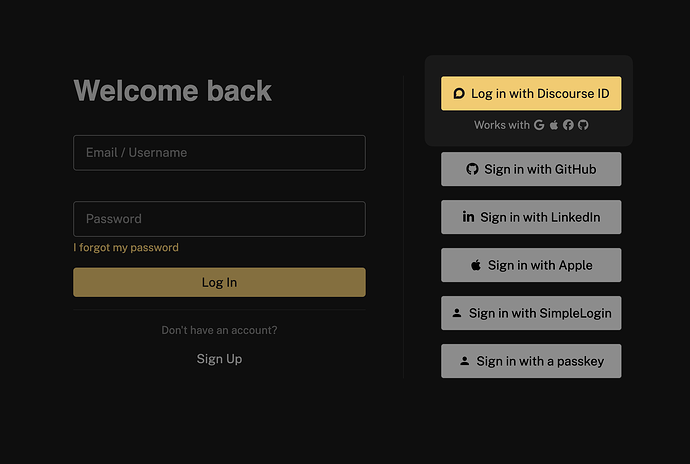Go to Sign Up
Image resolution: width=690 pixels, height=464 pixels.
point(219,359)
